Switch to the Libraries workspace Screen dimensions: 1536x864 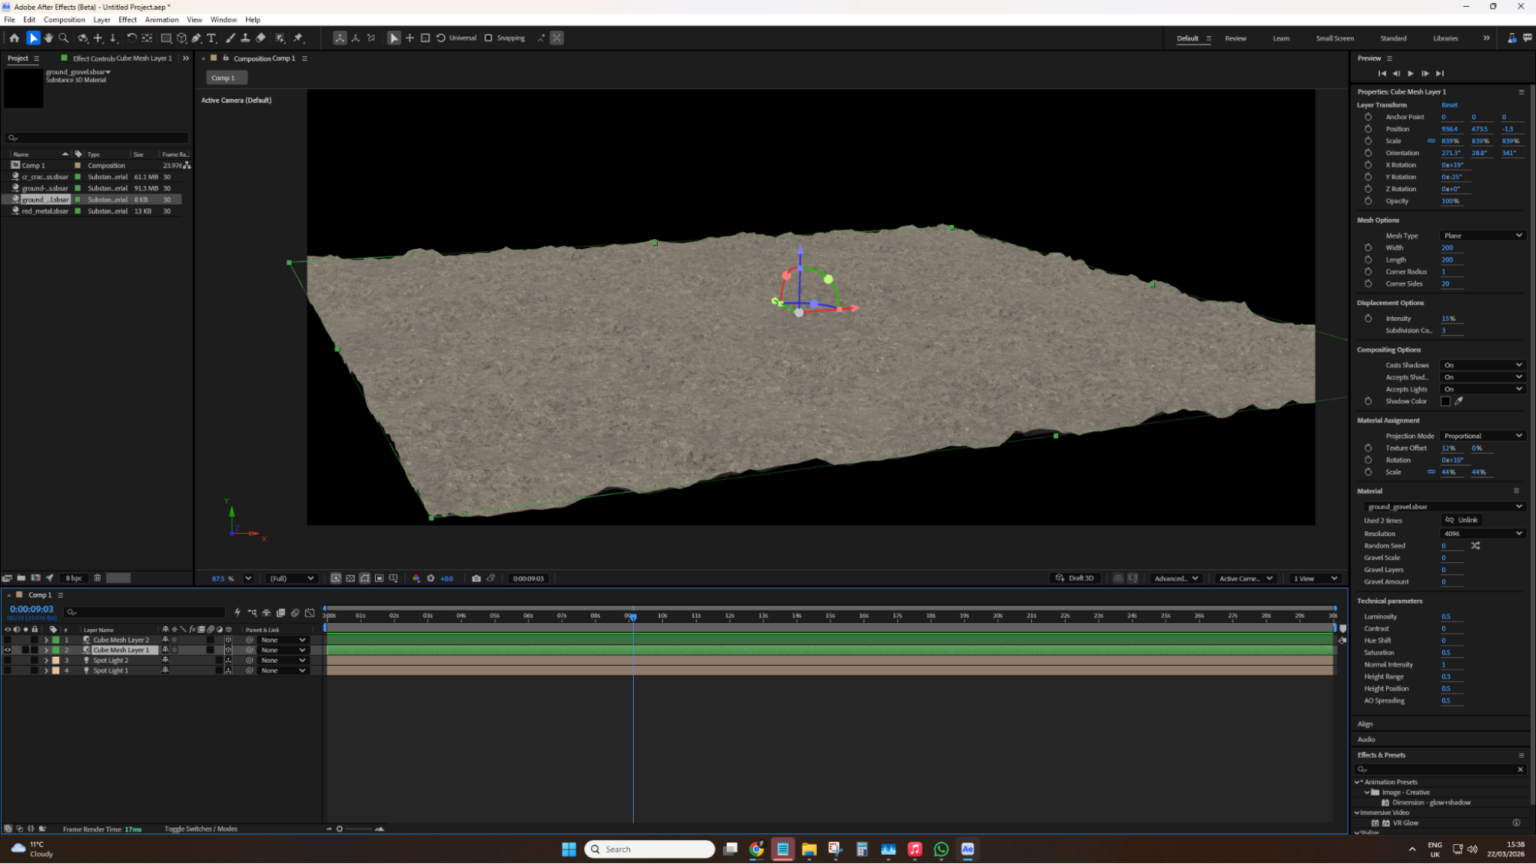point(1445,38)
